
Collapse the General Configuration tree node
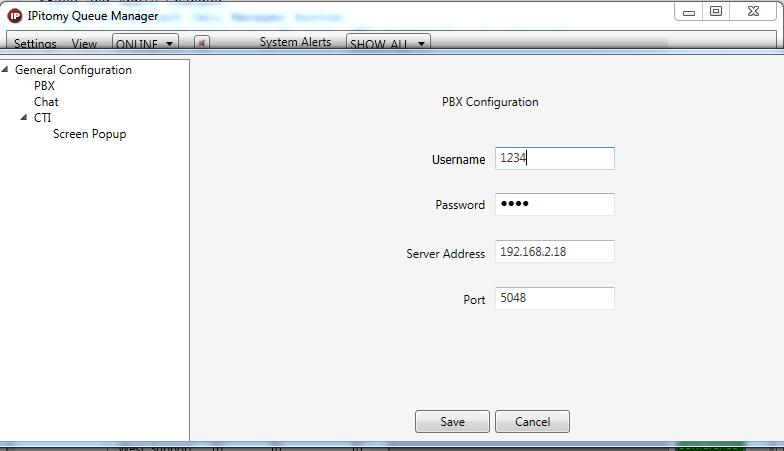click(5, 70)
